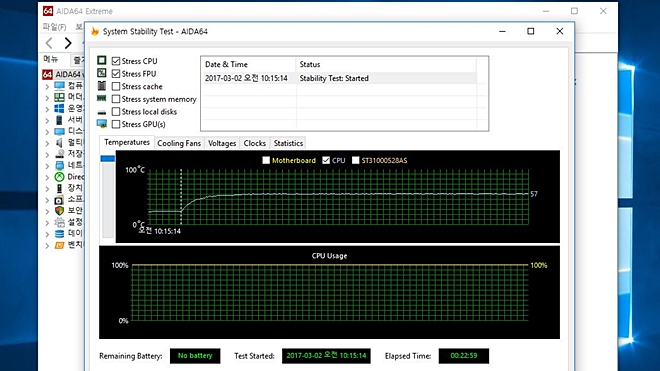Uncheck the Stress CPU checkbox

(116, 61)
